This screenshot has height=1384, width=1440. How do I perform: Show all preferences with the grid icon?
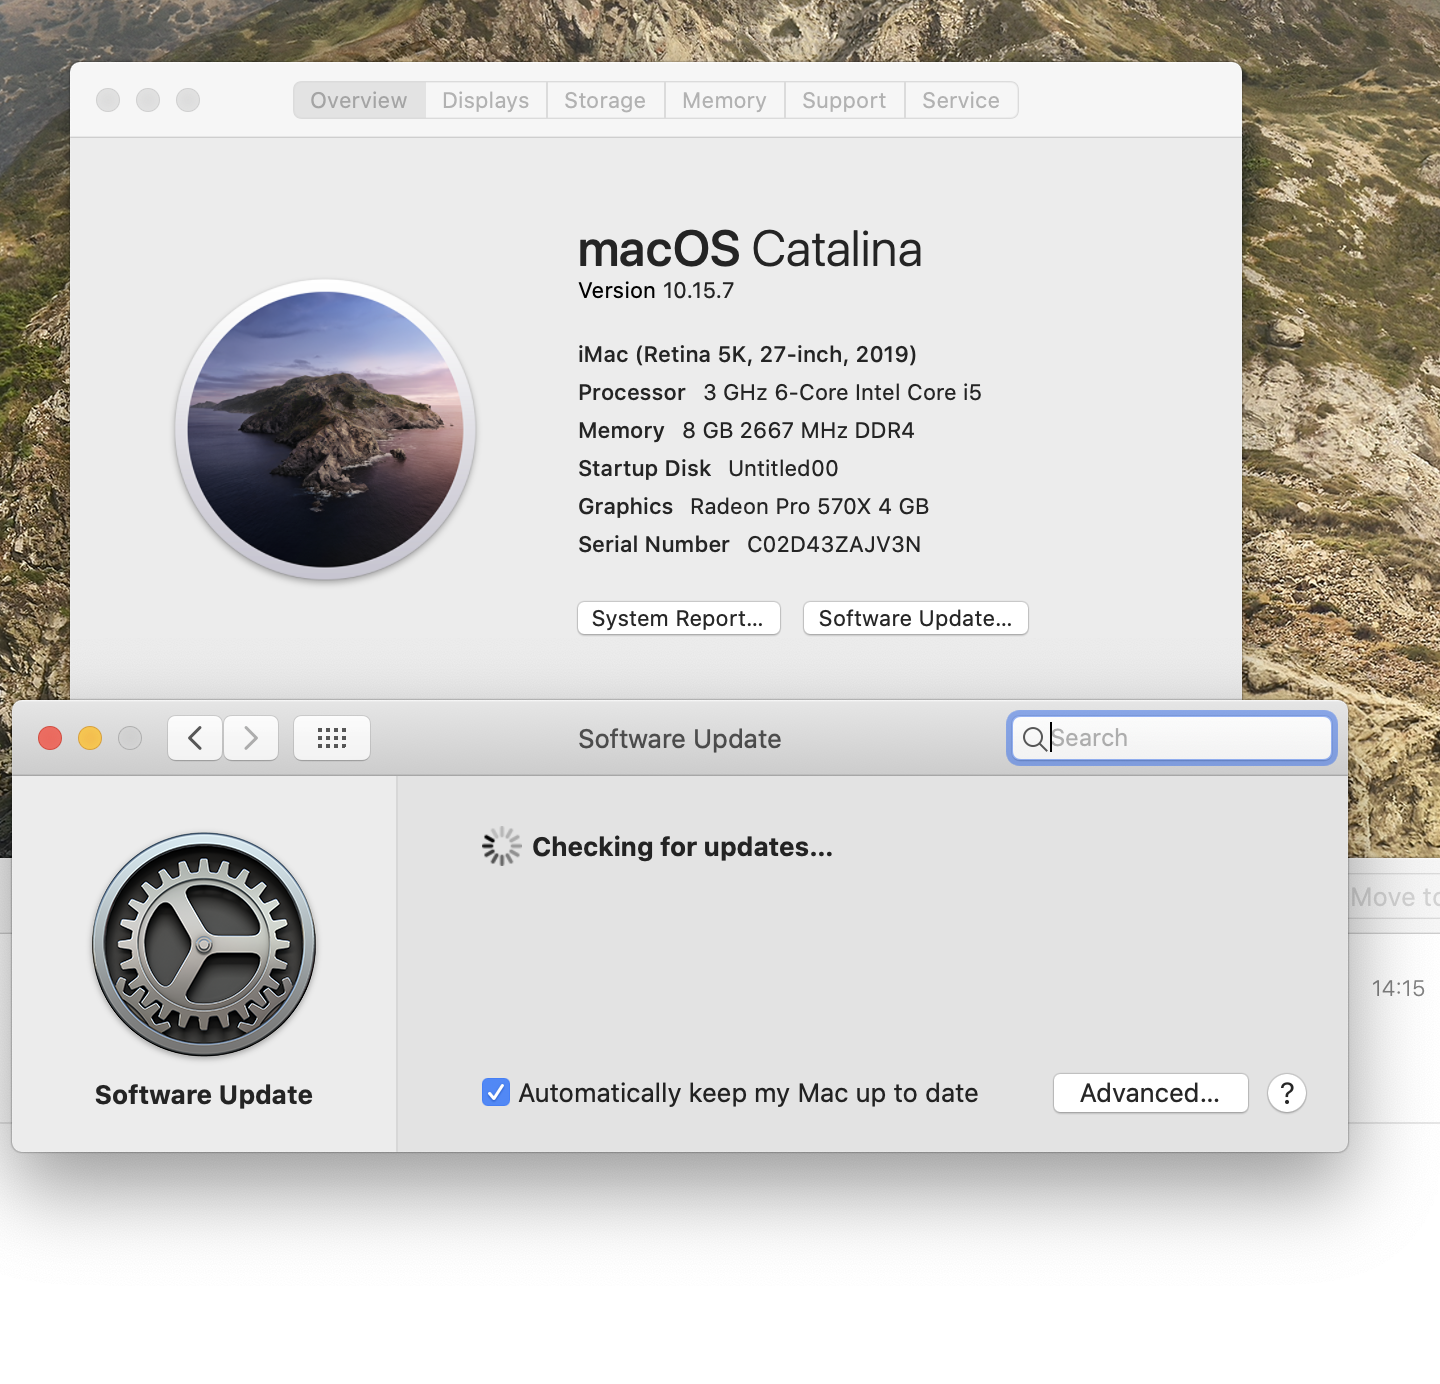click(332, 738)
